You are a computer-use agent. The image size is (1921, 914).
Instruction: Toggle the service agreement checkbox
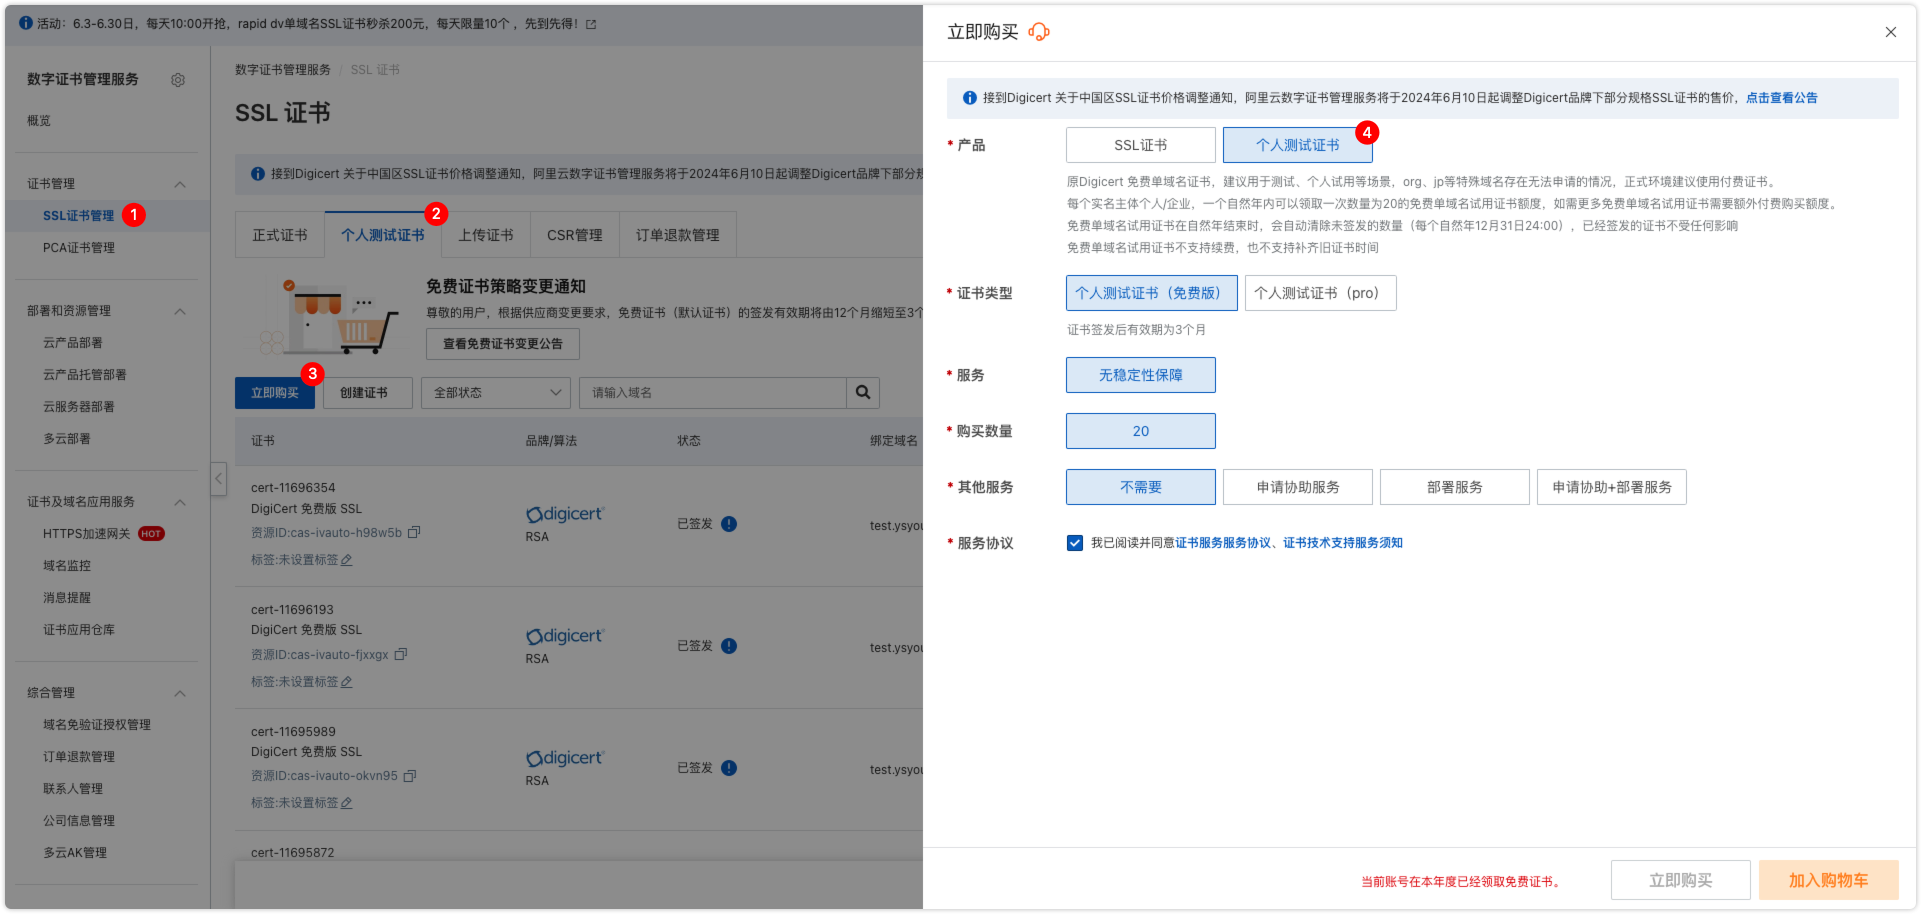(x=1075, y=543)
